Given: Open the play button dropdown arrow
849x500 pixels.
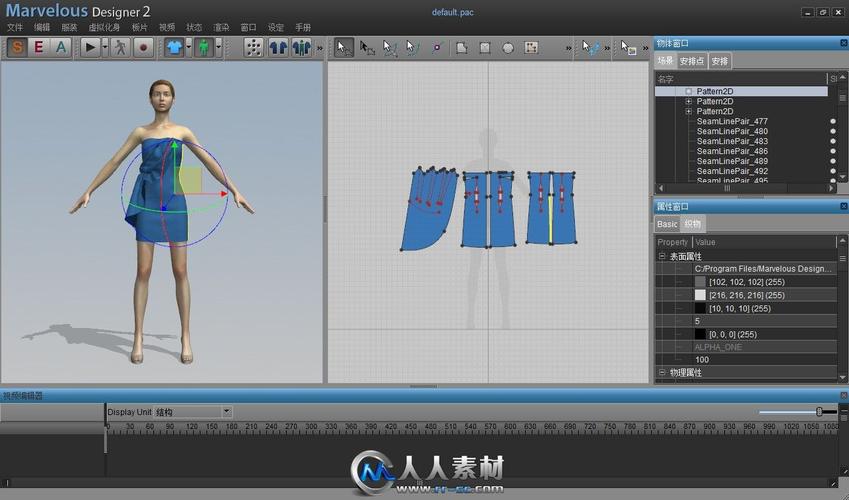Looking at the screenshot, I should [x=105, y=48].
